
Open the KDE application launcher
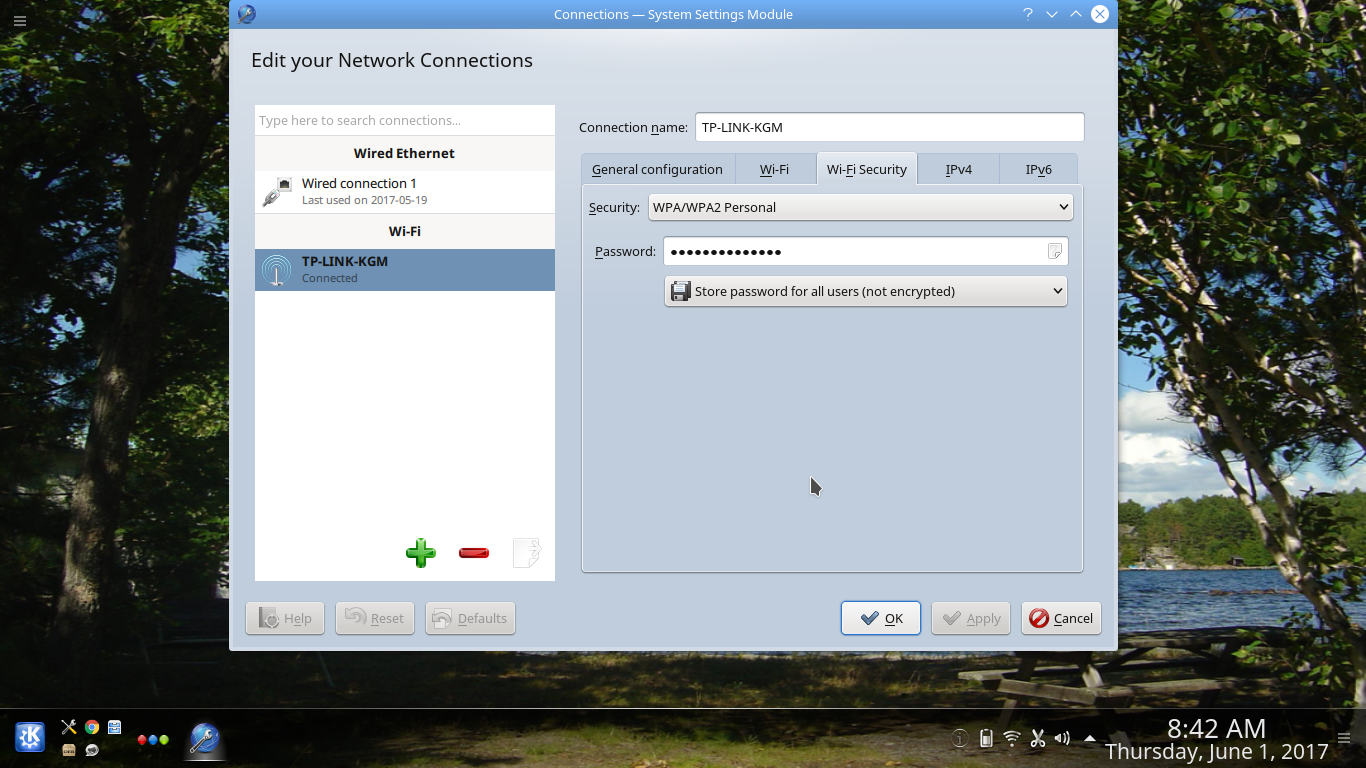point(30,738)
